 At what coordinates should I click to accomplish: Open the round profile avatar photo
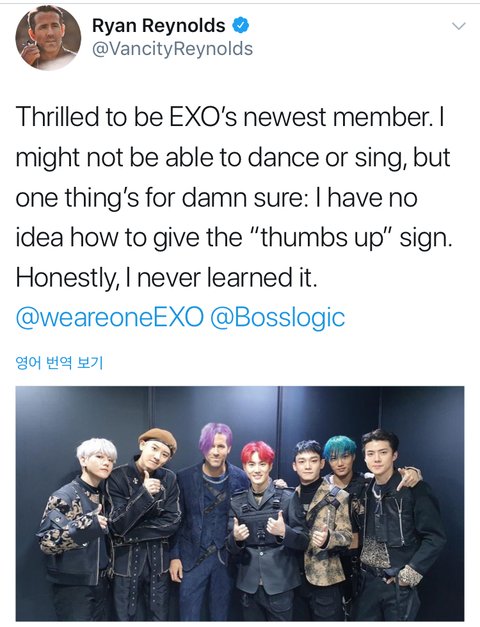48,38
